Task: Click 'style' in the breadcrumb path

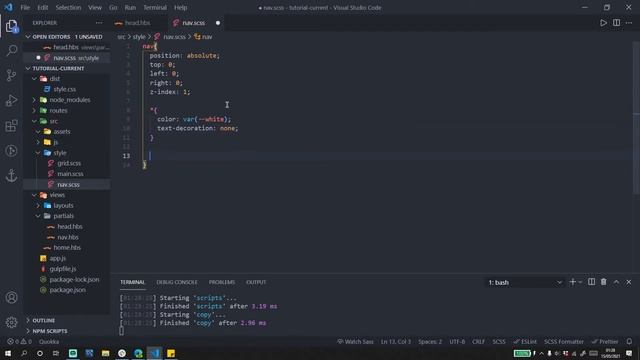Action: [139, 37]
